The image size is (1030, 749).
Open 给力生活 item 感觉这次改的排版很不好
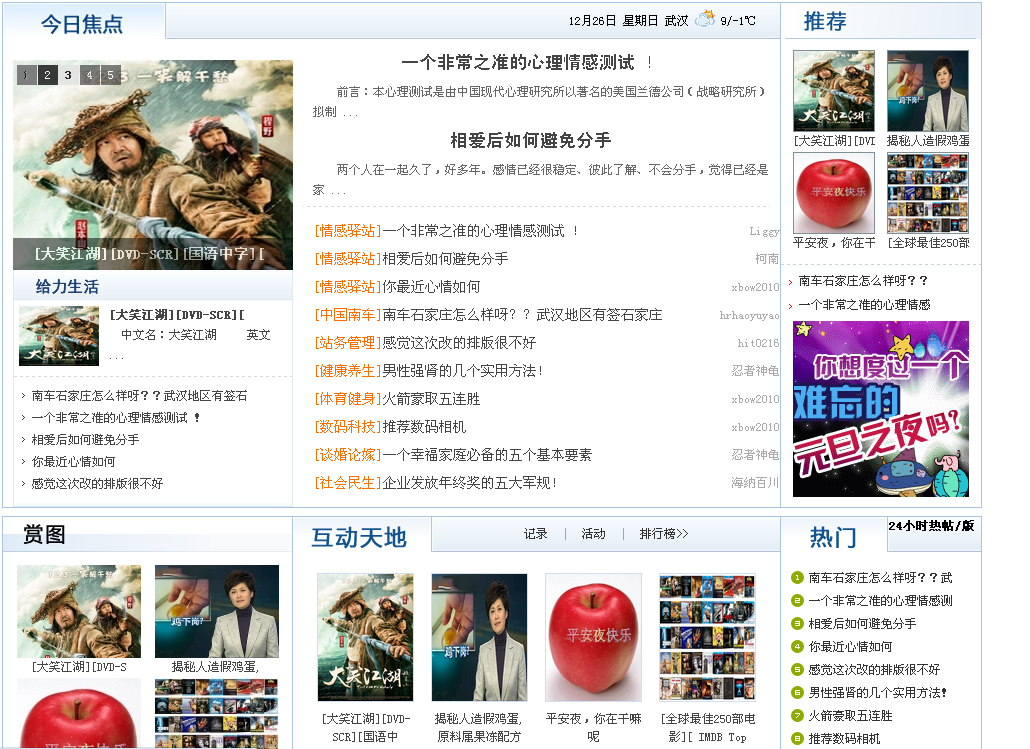[x=97, y=484]
